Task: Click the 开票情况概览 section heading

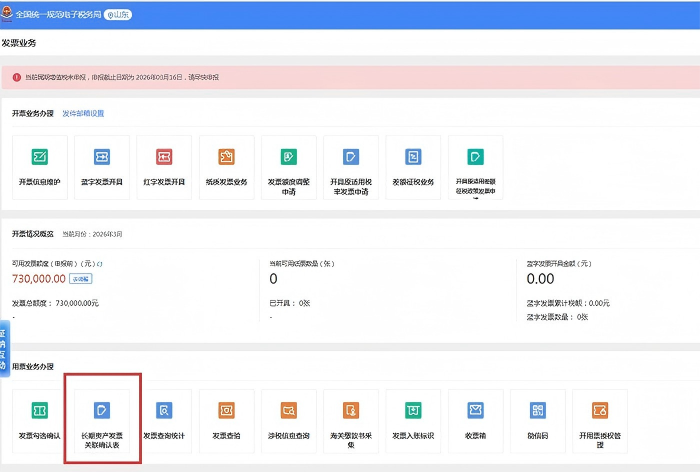Action: point(33,234)
